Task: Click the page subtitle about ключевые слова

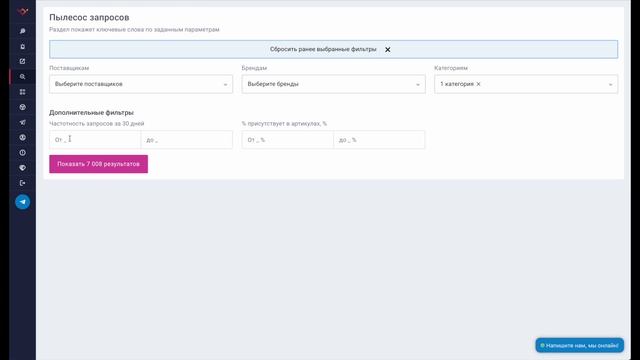Action: point(134,29)
